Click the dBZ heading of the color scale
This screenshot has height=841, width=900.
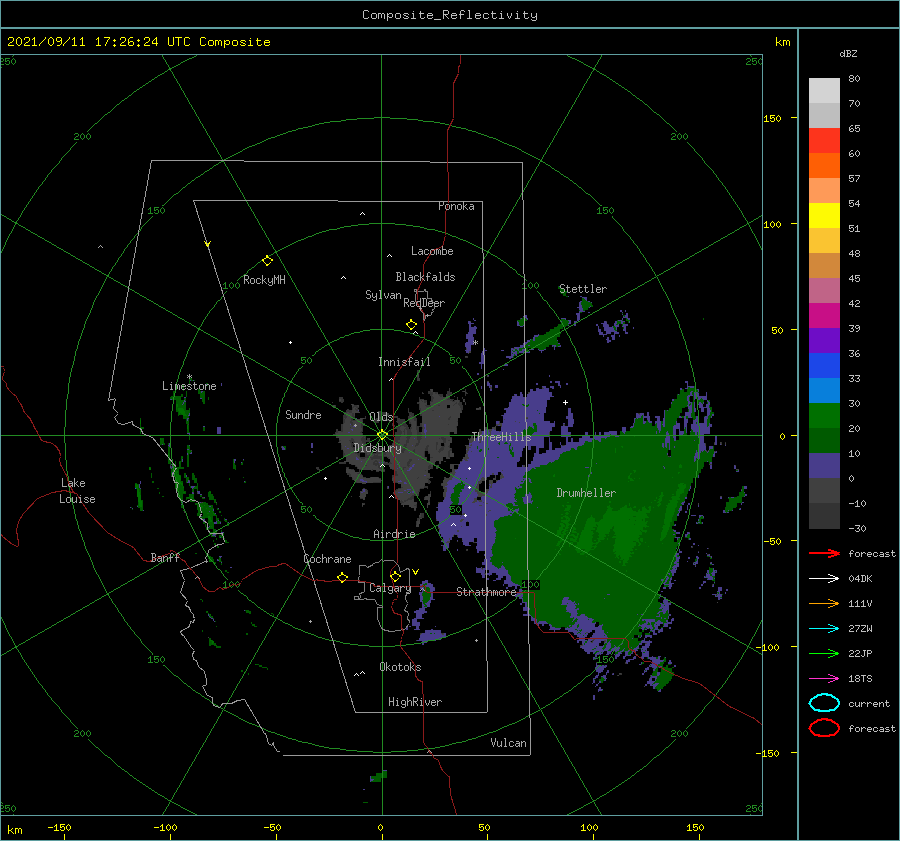click(848, 53)
